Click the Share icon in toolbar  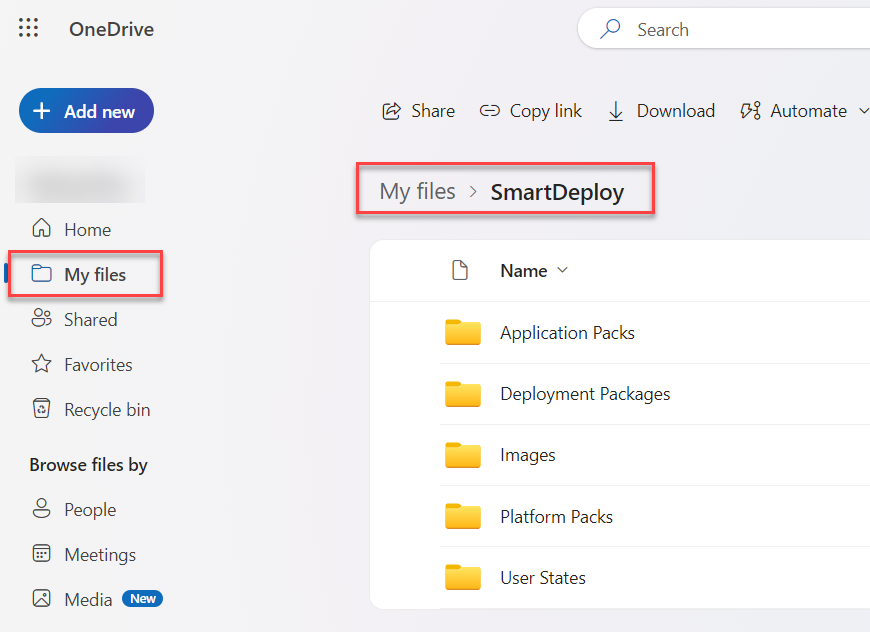point(392,111)
